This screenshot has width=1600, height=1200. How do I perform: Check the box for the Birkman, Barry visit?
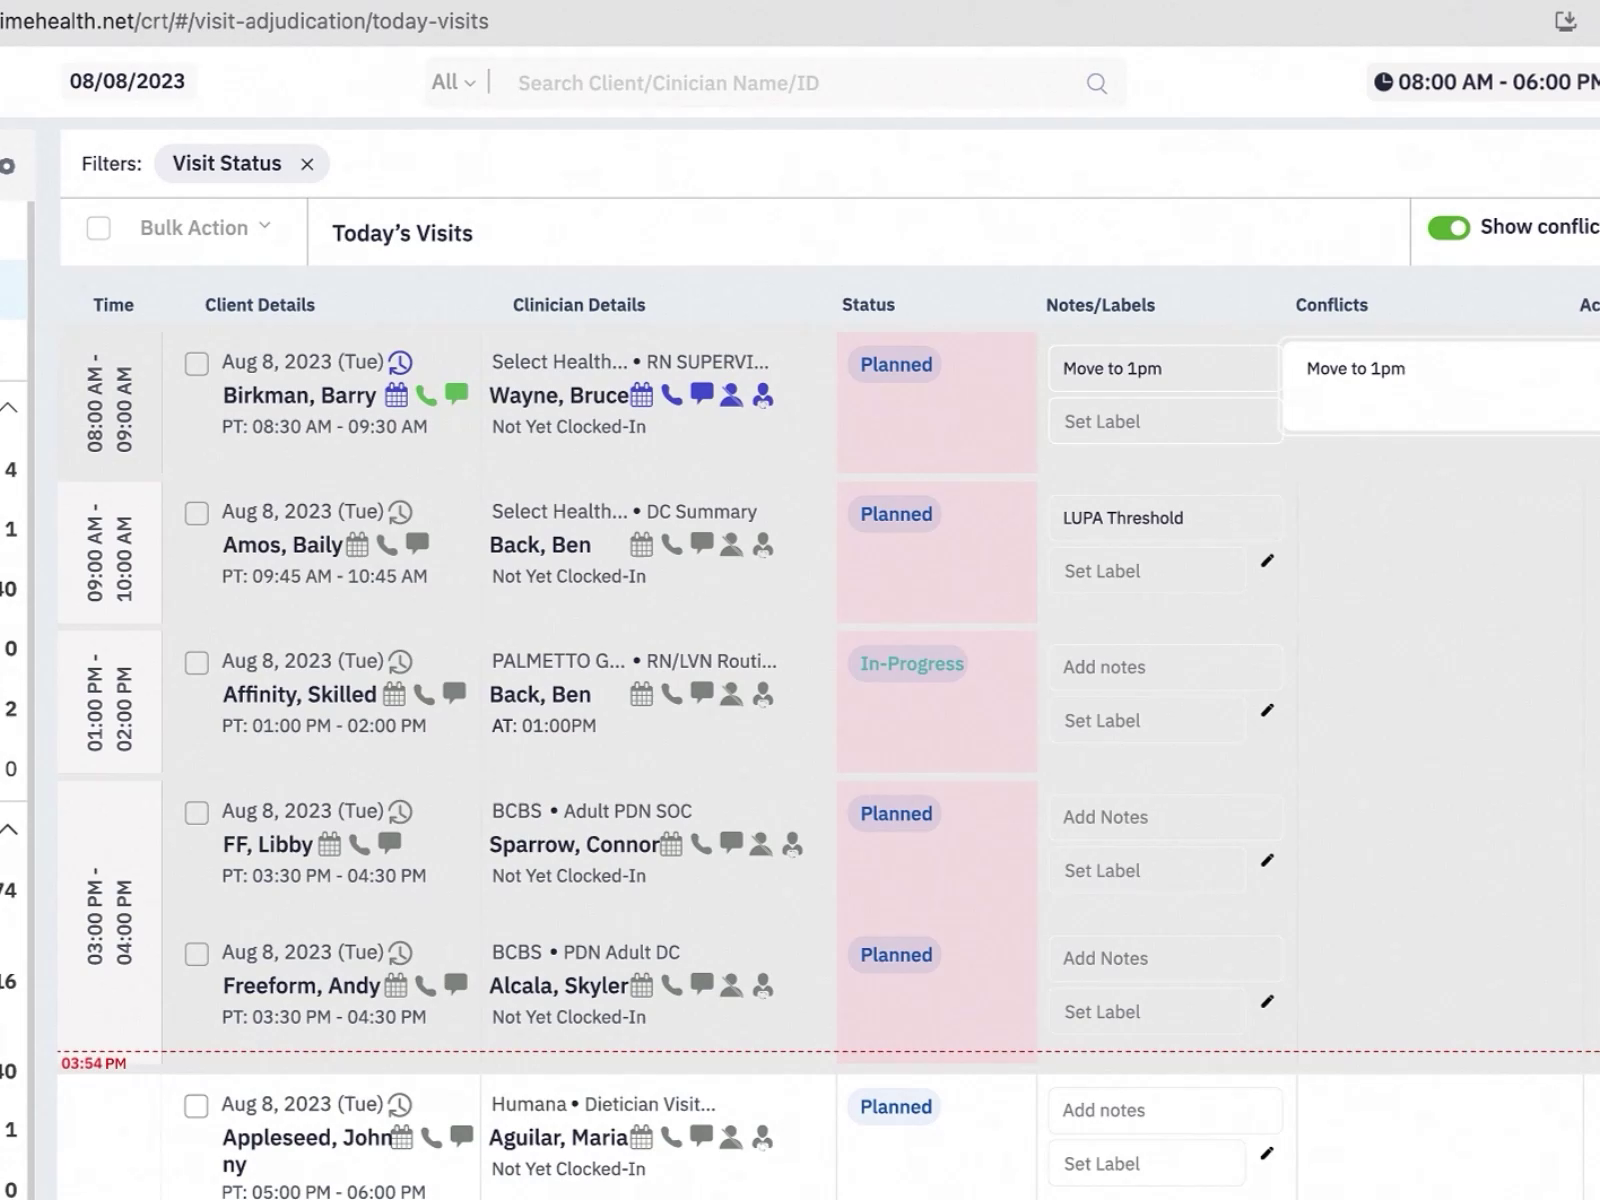coord(197,364)
